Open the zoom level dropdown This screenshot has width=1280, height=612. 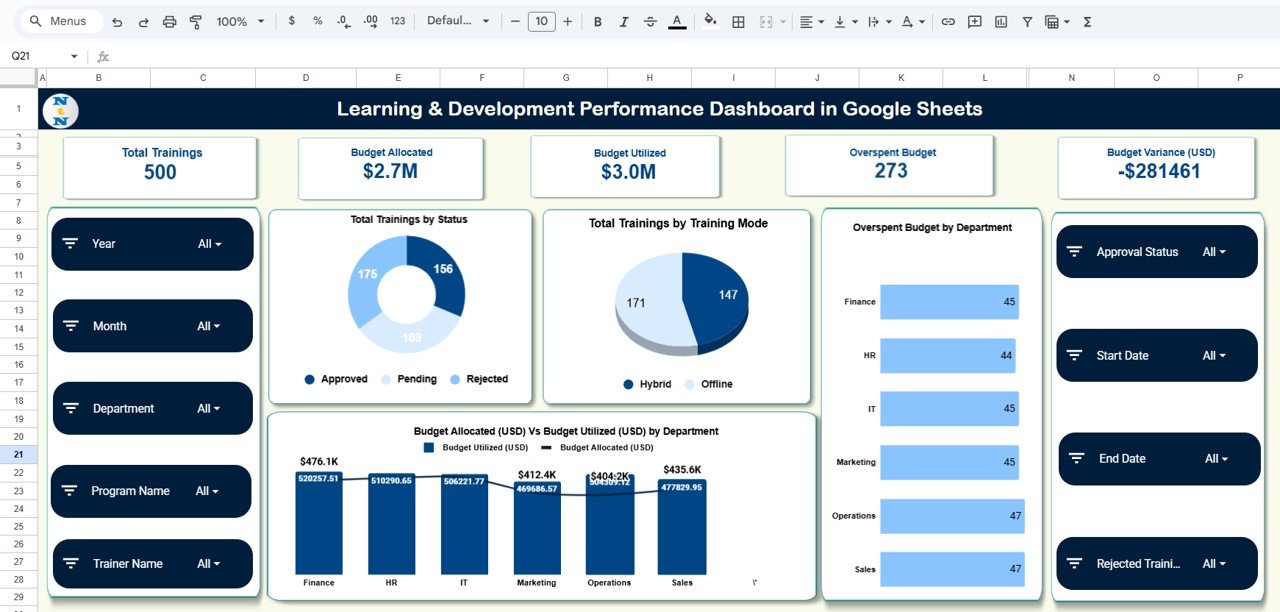240,21
